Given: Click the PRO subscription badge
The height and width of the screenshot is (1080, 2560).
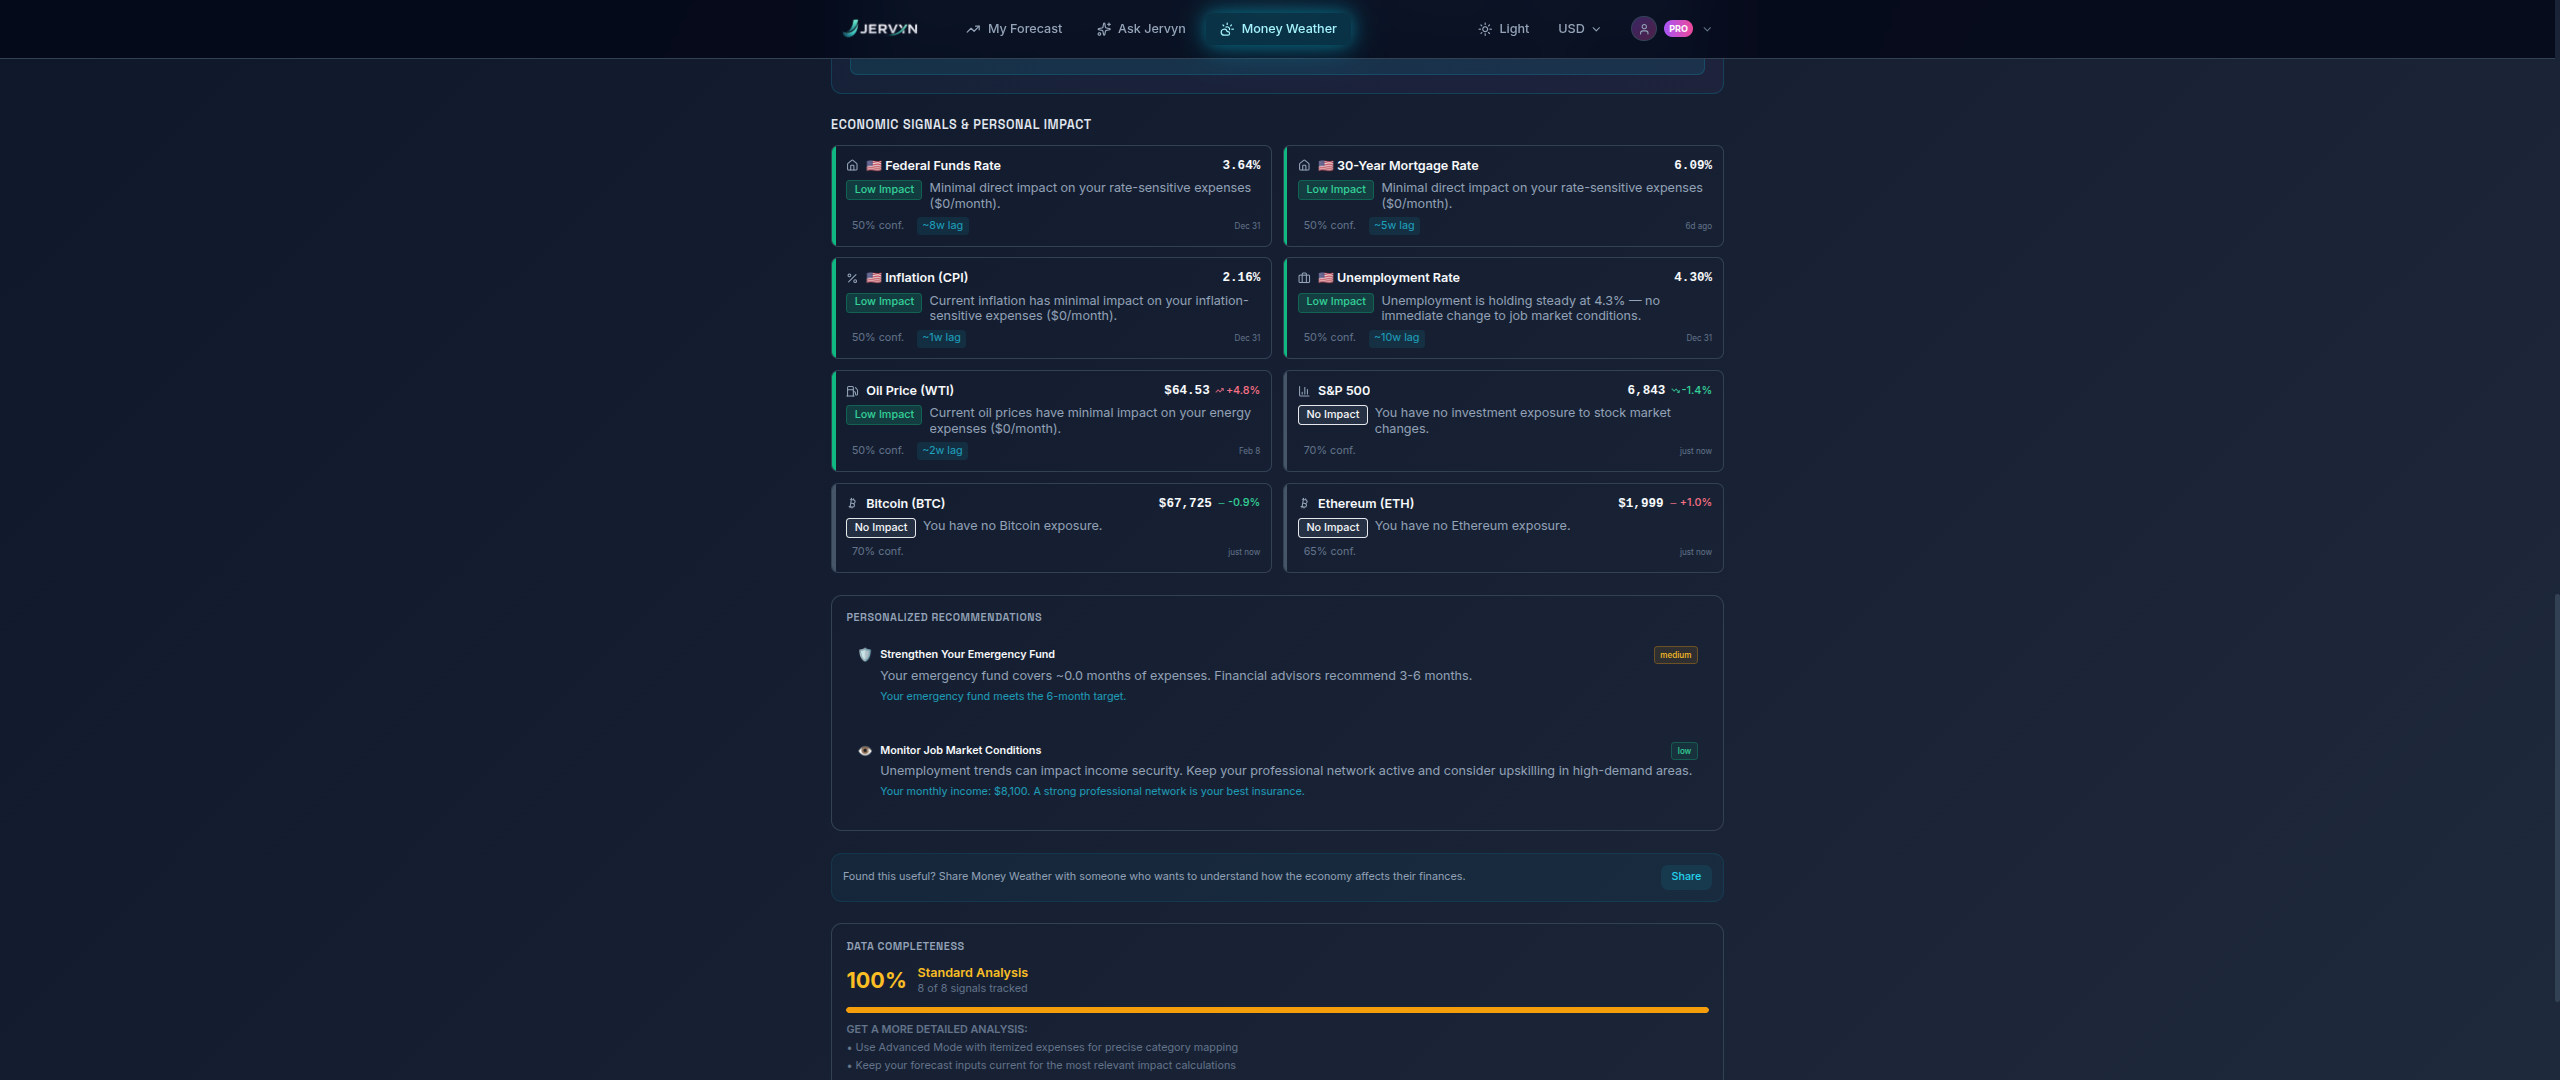Looking at the screenshot, I should tap(1678, 28).
